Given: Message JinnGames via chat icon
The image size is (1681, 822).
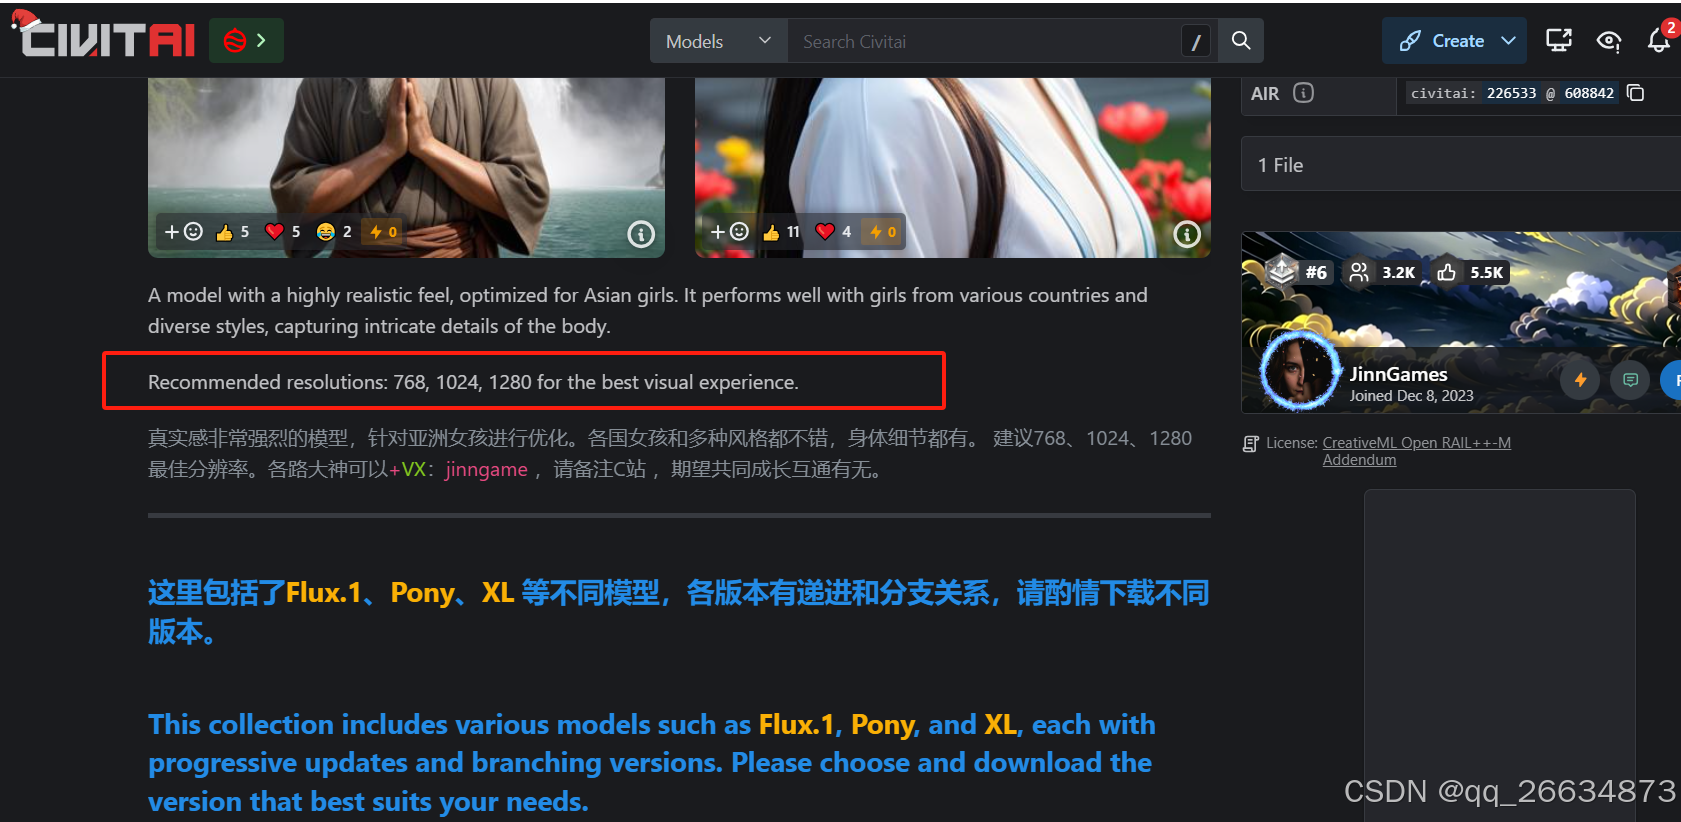Looking at the screenshot, I should tap(1630, 380).
